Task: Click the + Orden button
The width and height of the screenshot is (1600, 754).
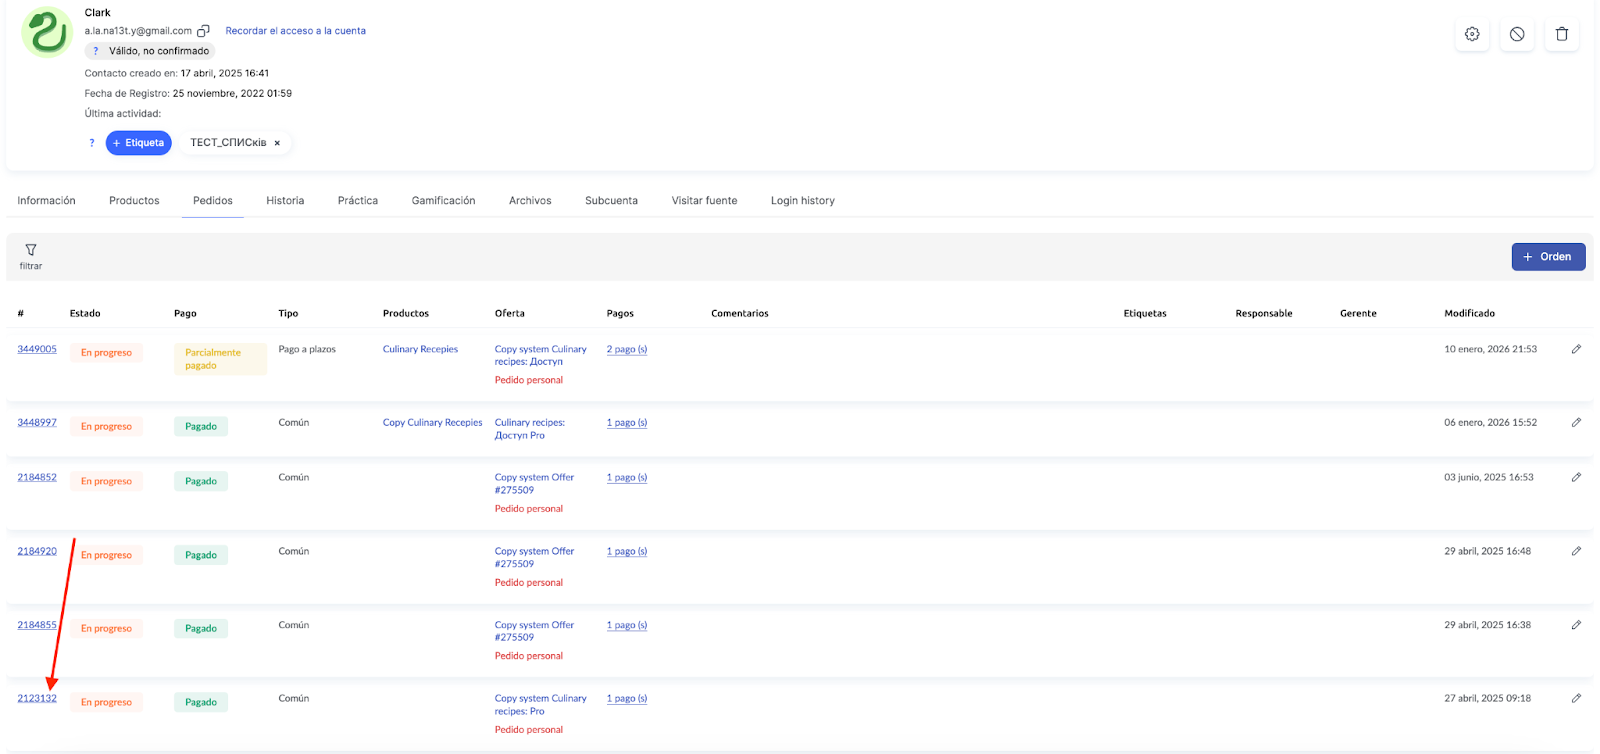Action: coord(1547,257)
